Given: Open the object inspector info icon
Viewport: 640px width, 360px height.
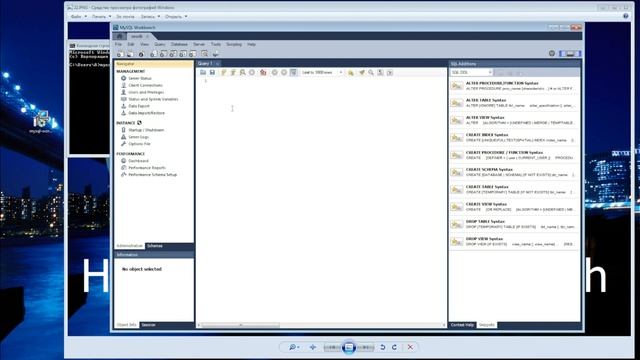Looking at the screenshot, I should 141,54.
